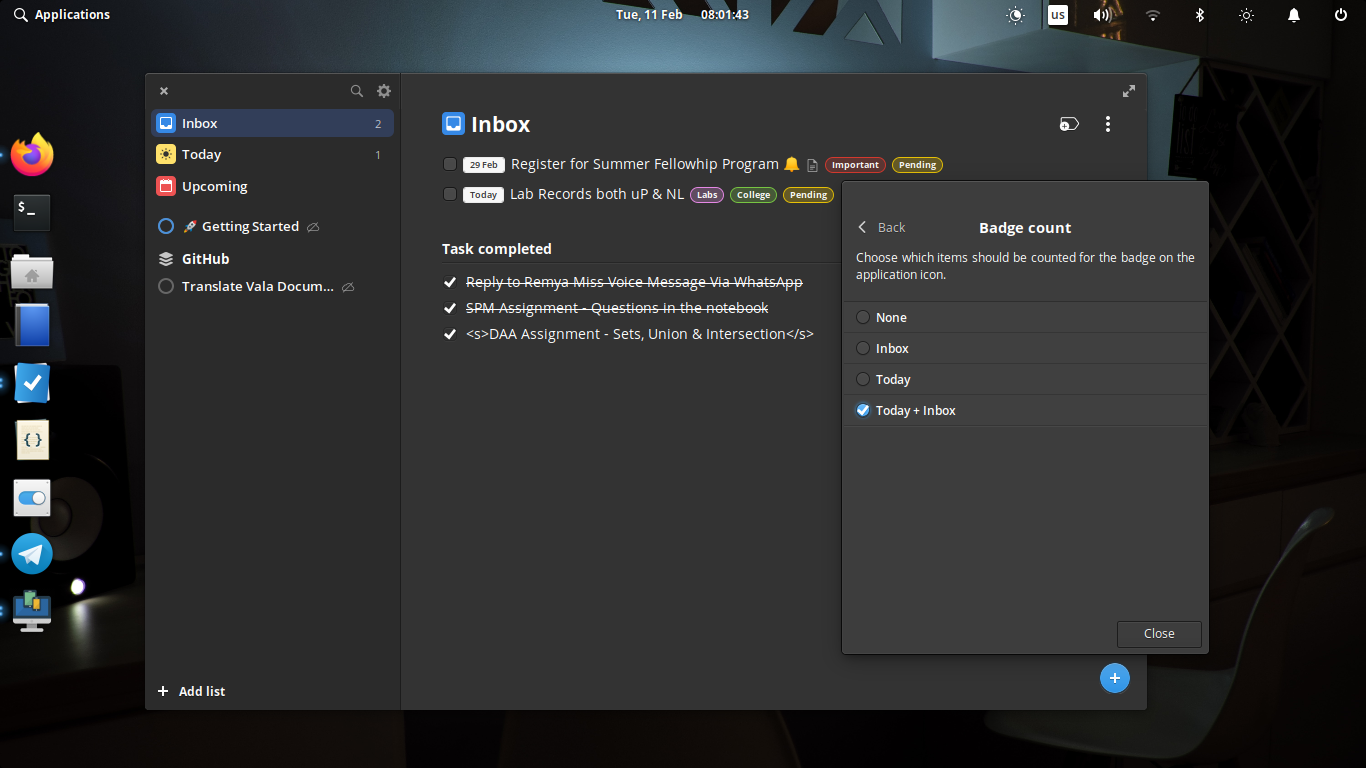Click the cloud-off icon beside Getting Started

coord(313,227)
